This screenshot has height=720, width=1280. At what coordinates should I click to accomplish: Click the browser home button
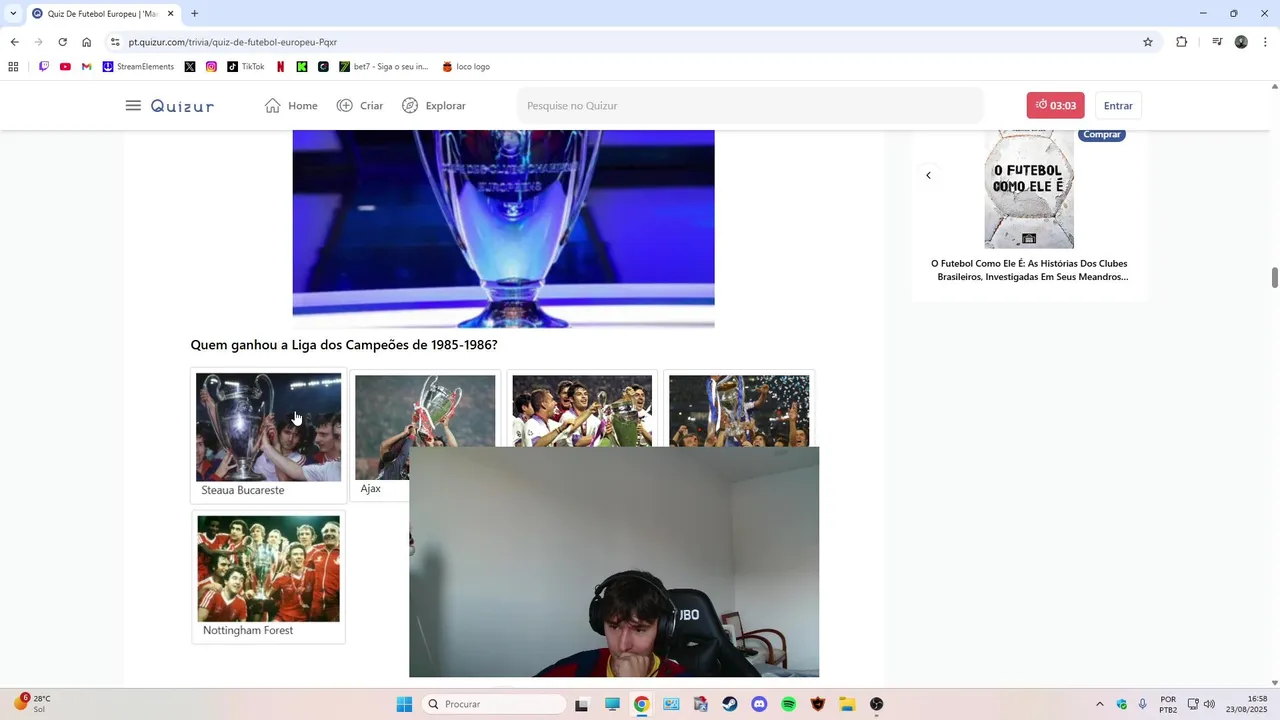[x=87, y=42]
